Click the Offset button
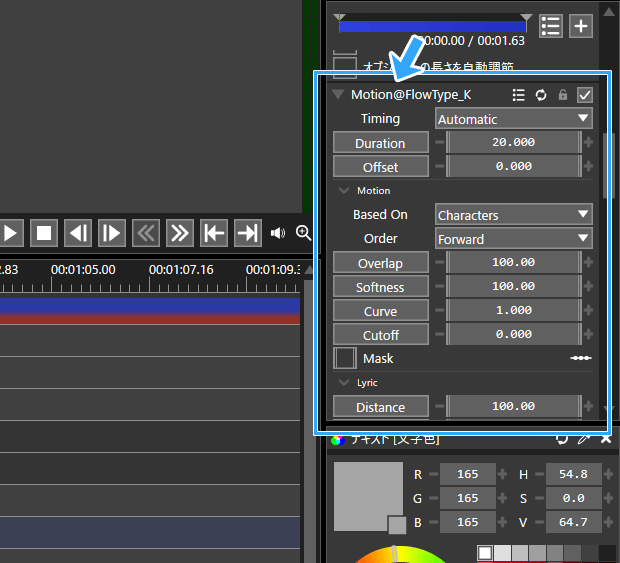Viewport: 620px width, 563px height. tap(380, 166)
